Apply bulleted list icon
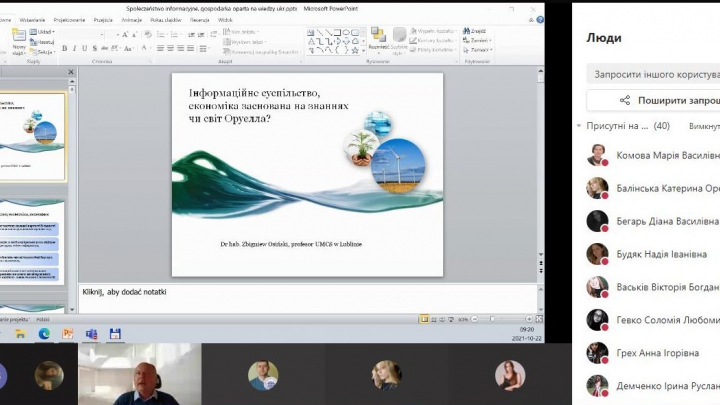This screenshot has height=405, width=720. [x=161, y=35]
